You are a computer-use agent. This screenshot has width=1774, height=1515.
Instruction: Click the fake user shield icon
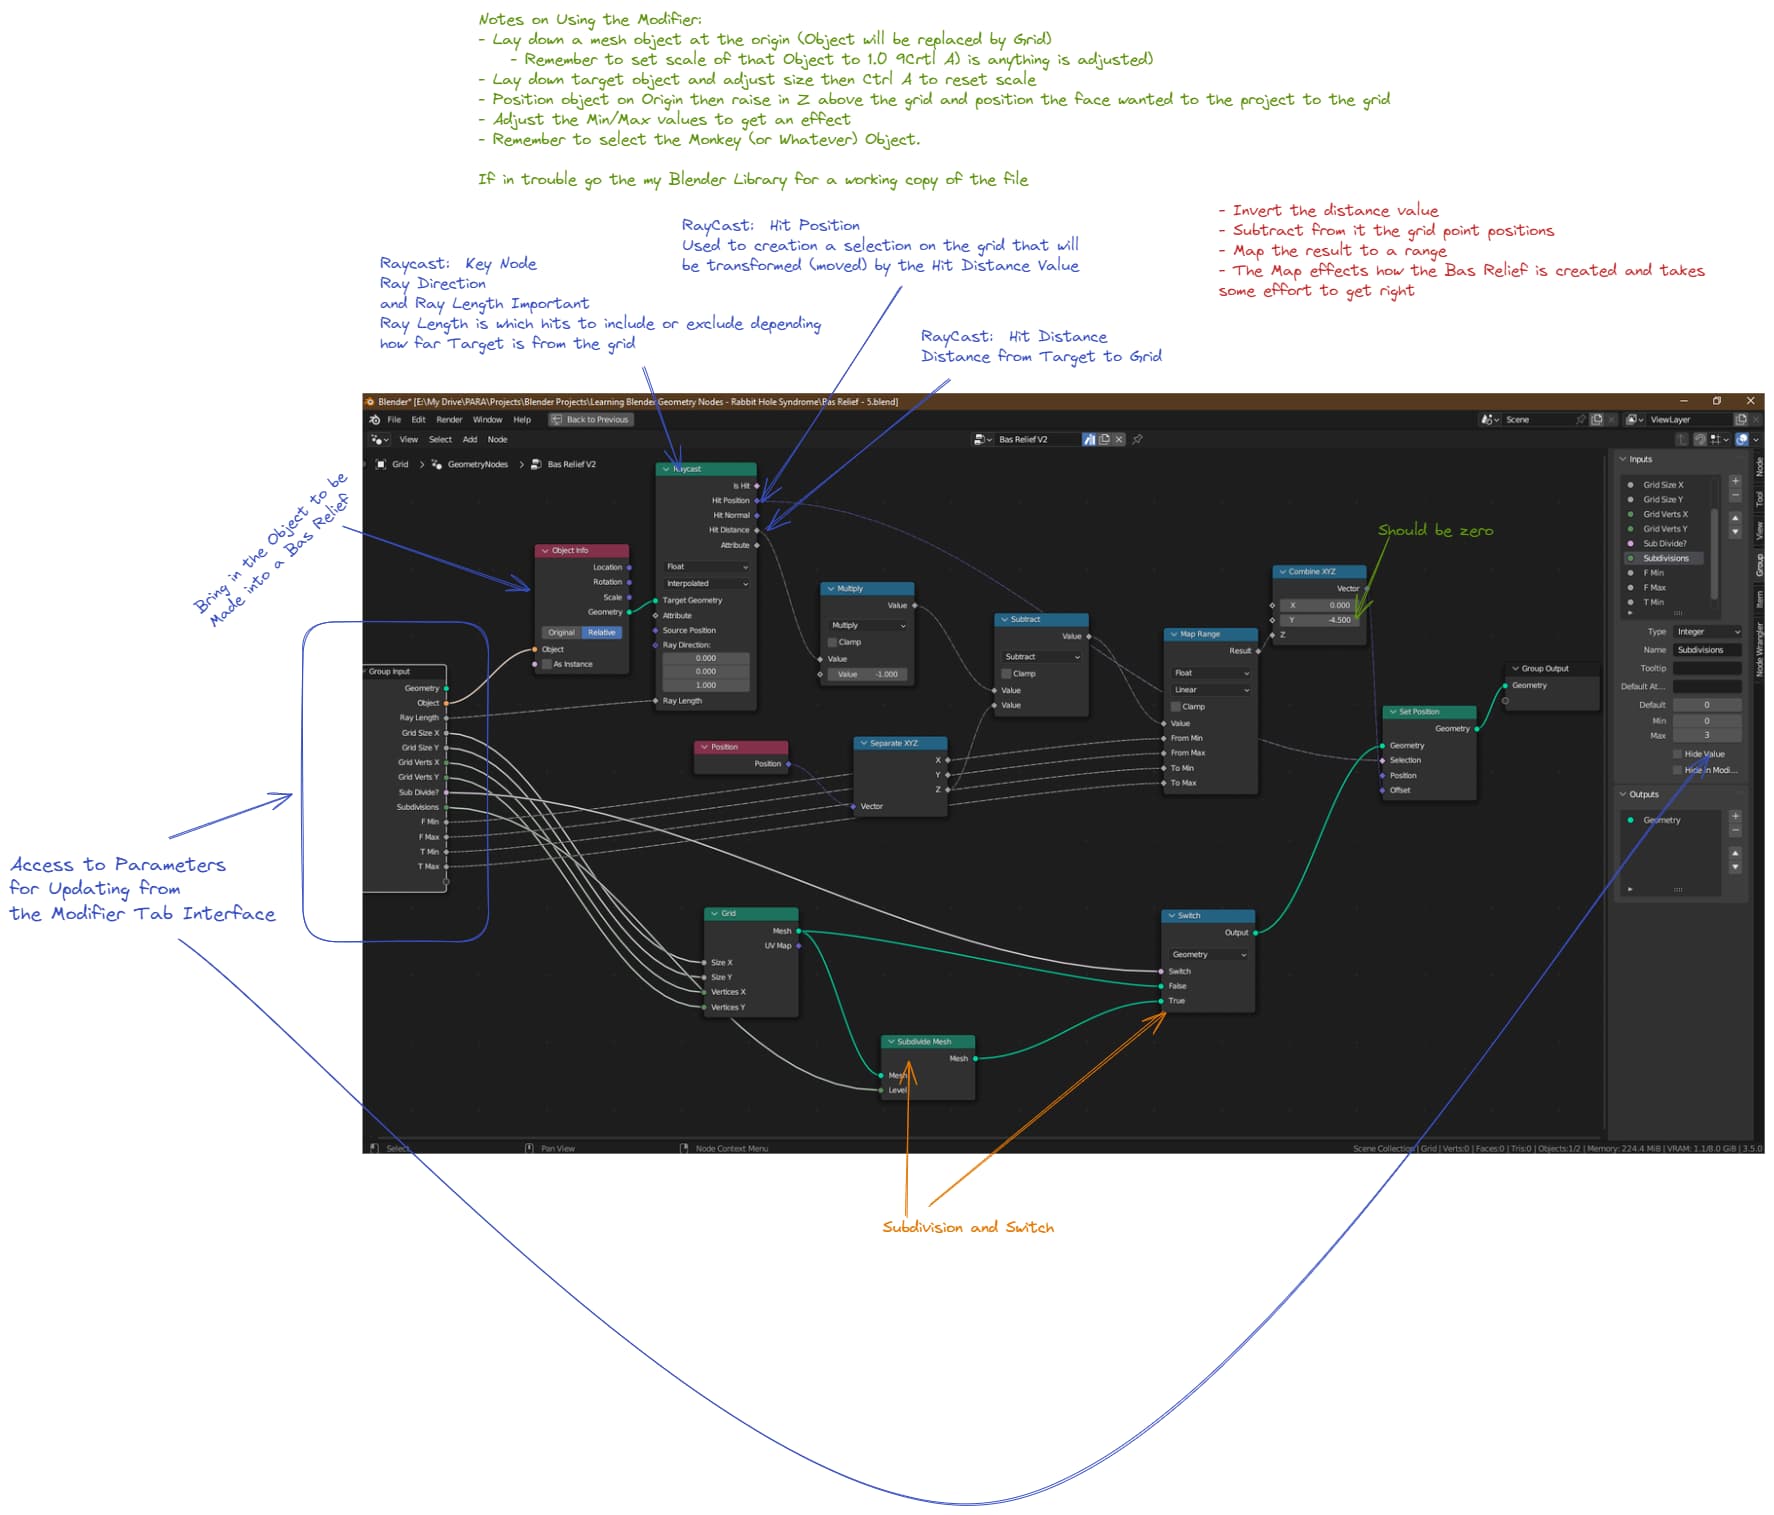pos(1089,439)
